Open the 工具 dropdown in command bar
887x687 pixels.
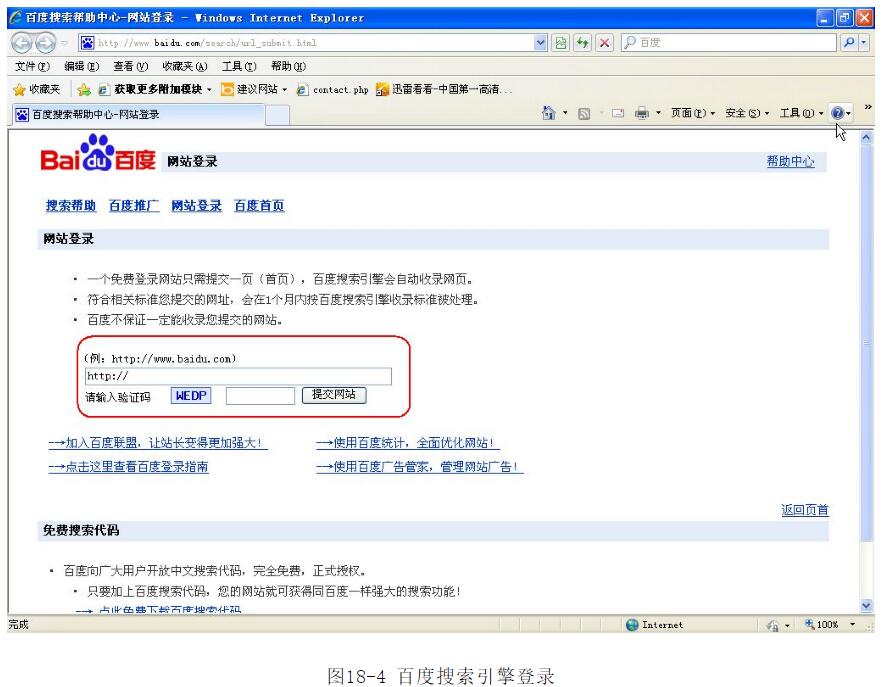pos(802,114)
